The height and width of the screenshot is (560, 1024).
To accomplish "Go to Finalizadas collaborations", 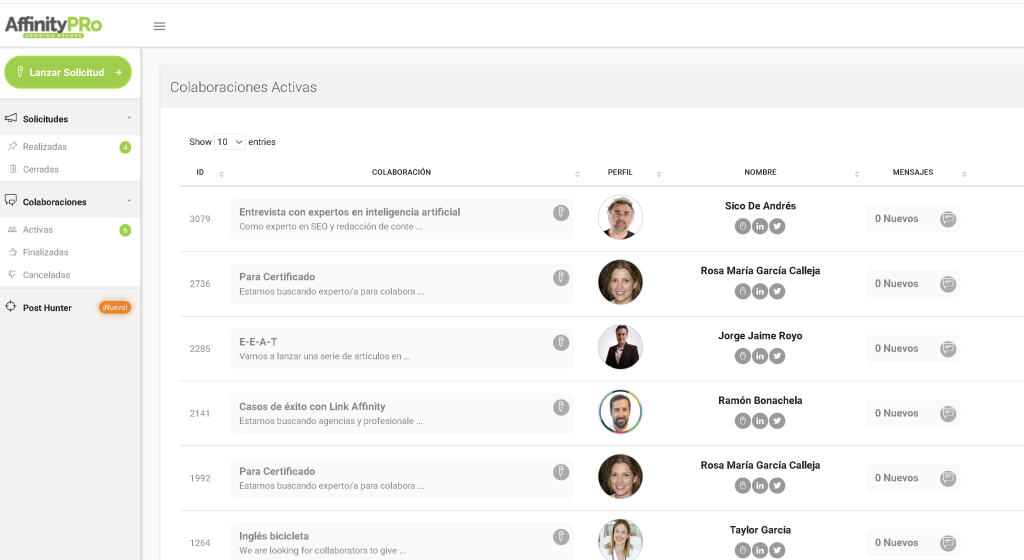I will click(45, 252).
